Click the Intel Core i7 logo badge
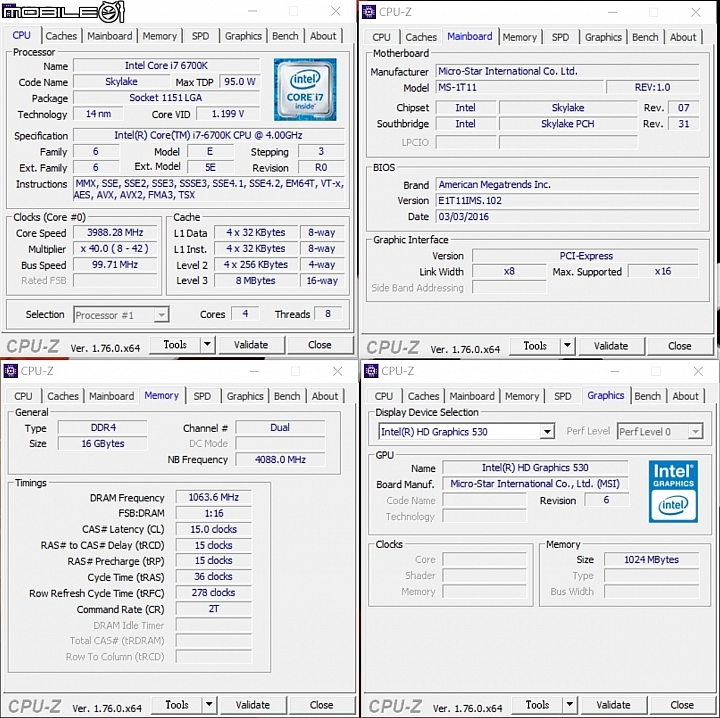The image size is (720, 718). [305, 89]
